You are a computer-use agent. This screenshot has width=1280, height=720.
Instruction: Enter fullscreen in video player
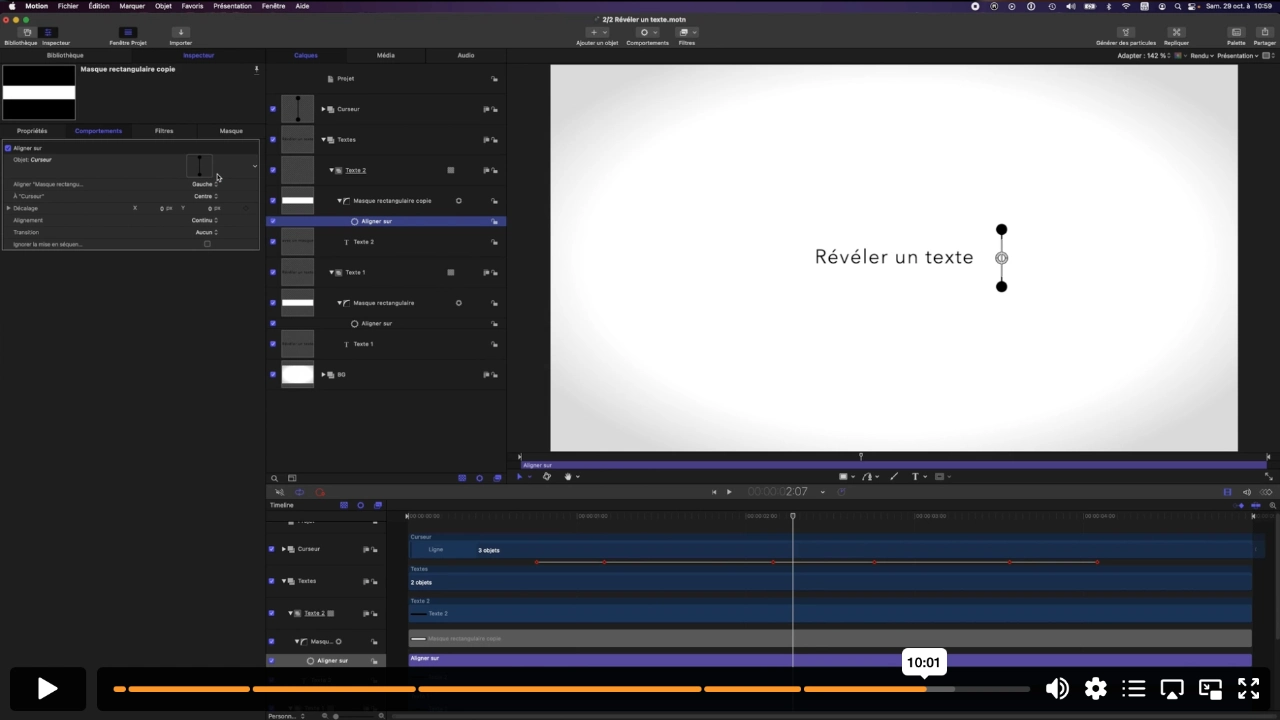[1248, 688]
